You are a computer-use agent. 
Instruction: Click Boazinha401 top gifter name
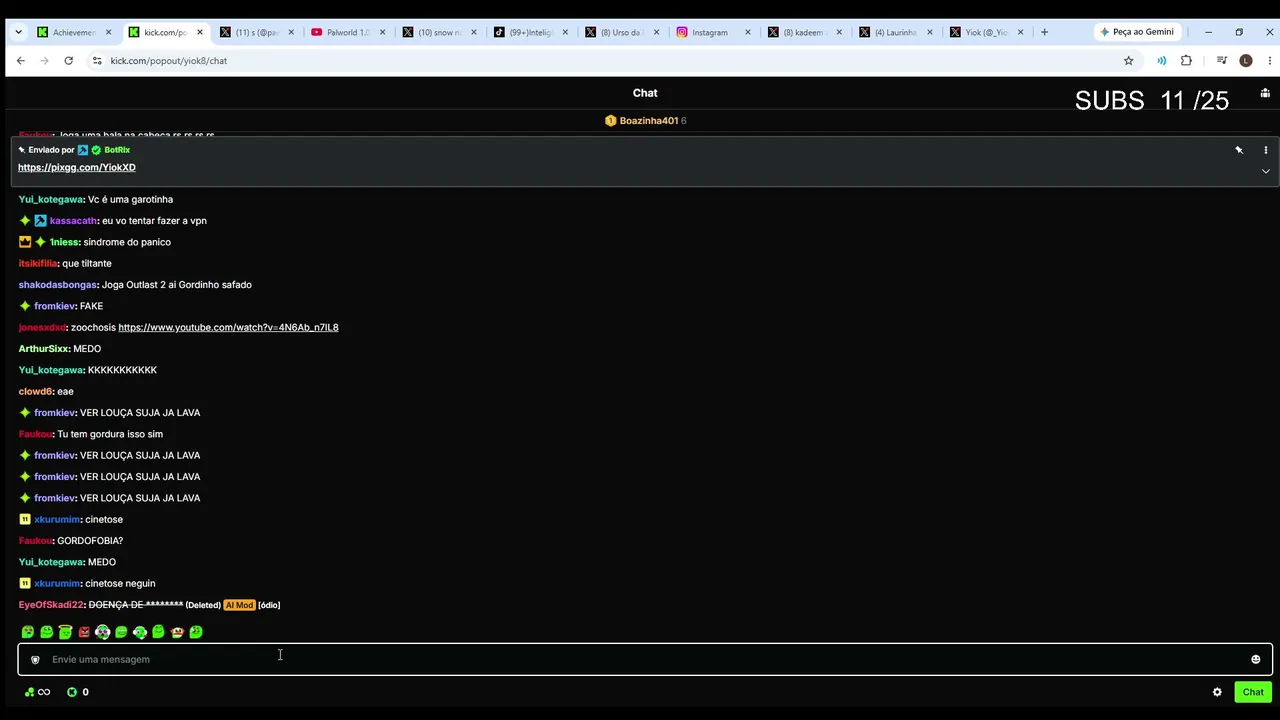(x=649, y=121)
